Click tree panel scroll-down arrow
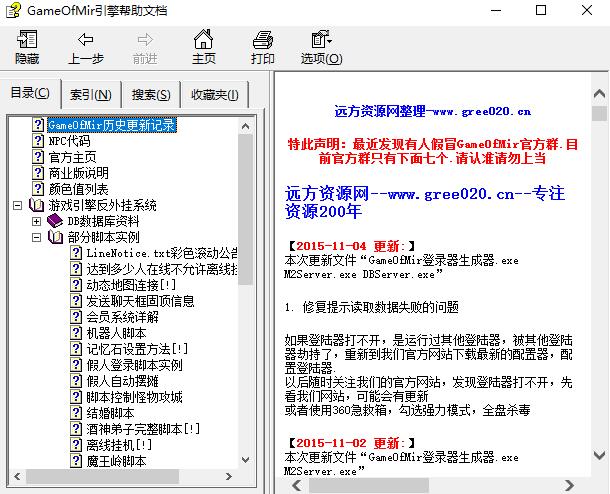 click(245, 460)
